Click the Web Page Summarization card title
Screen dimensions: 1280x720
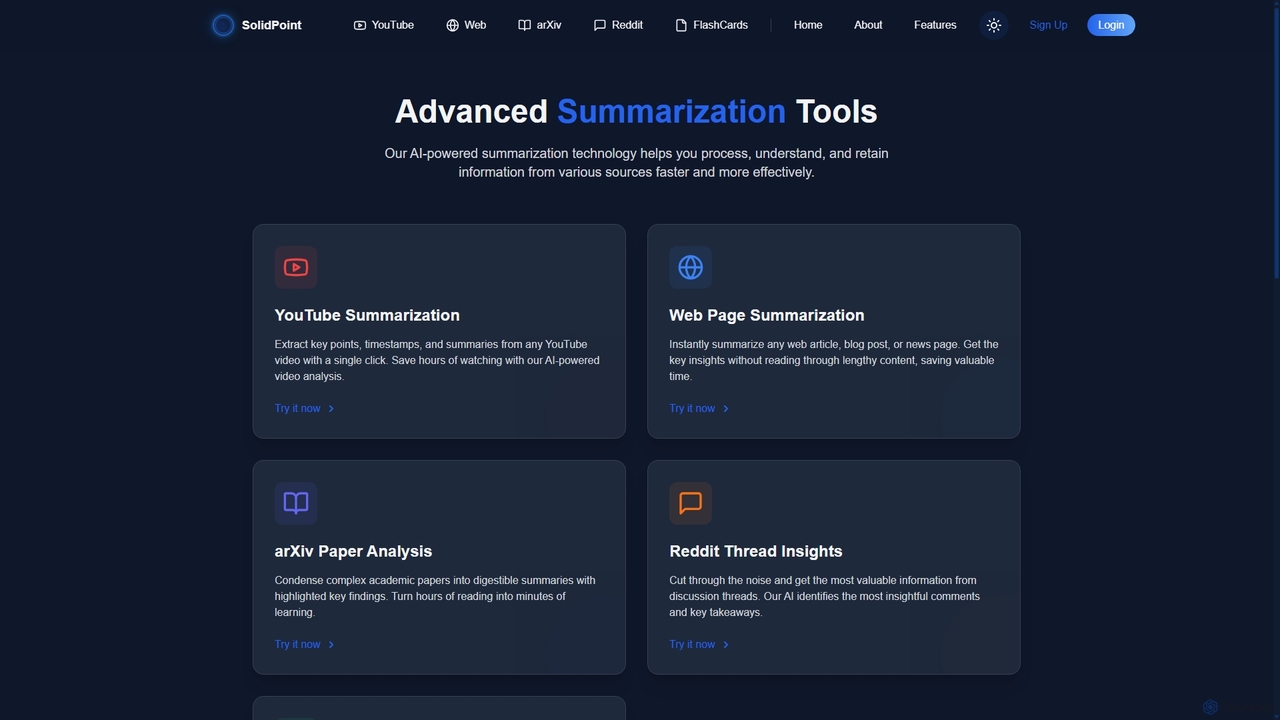pyautogui.click(x=767, y=315)
